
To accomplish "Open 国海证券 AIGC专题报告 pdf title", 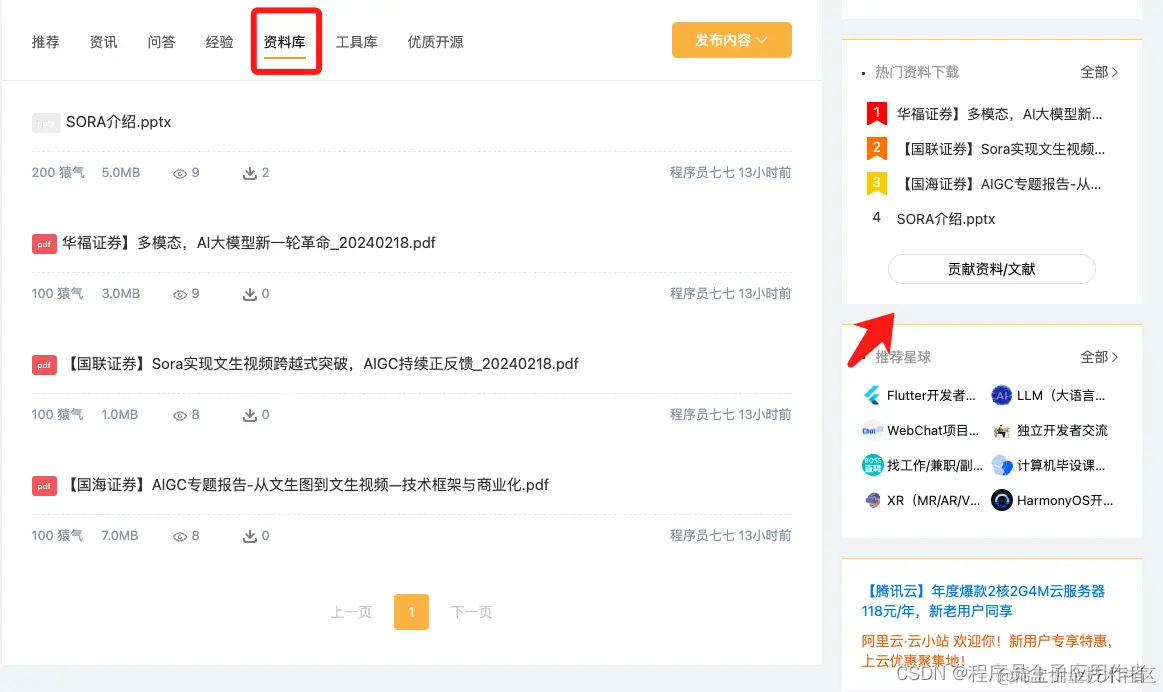I will 306,485.
